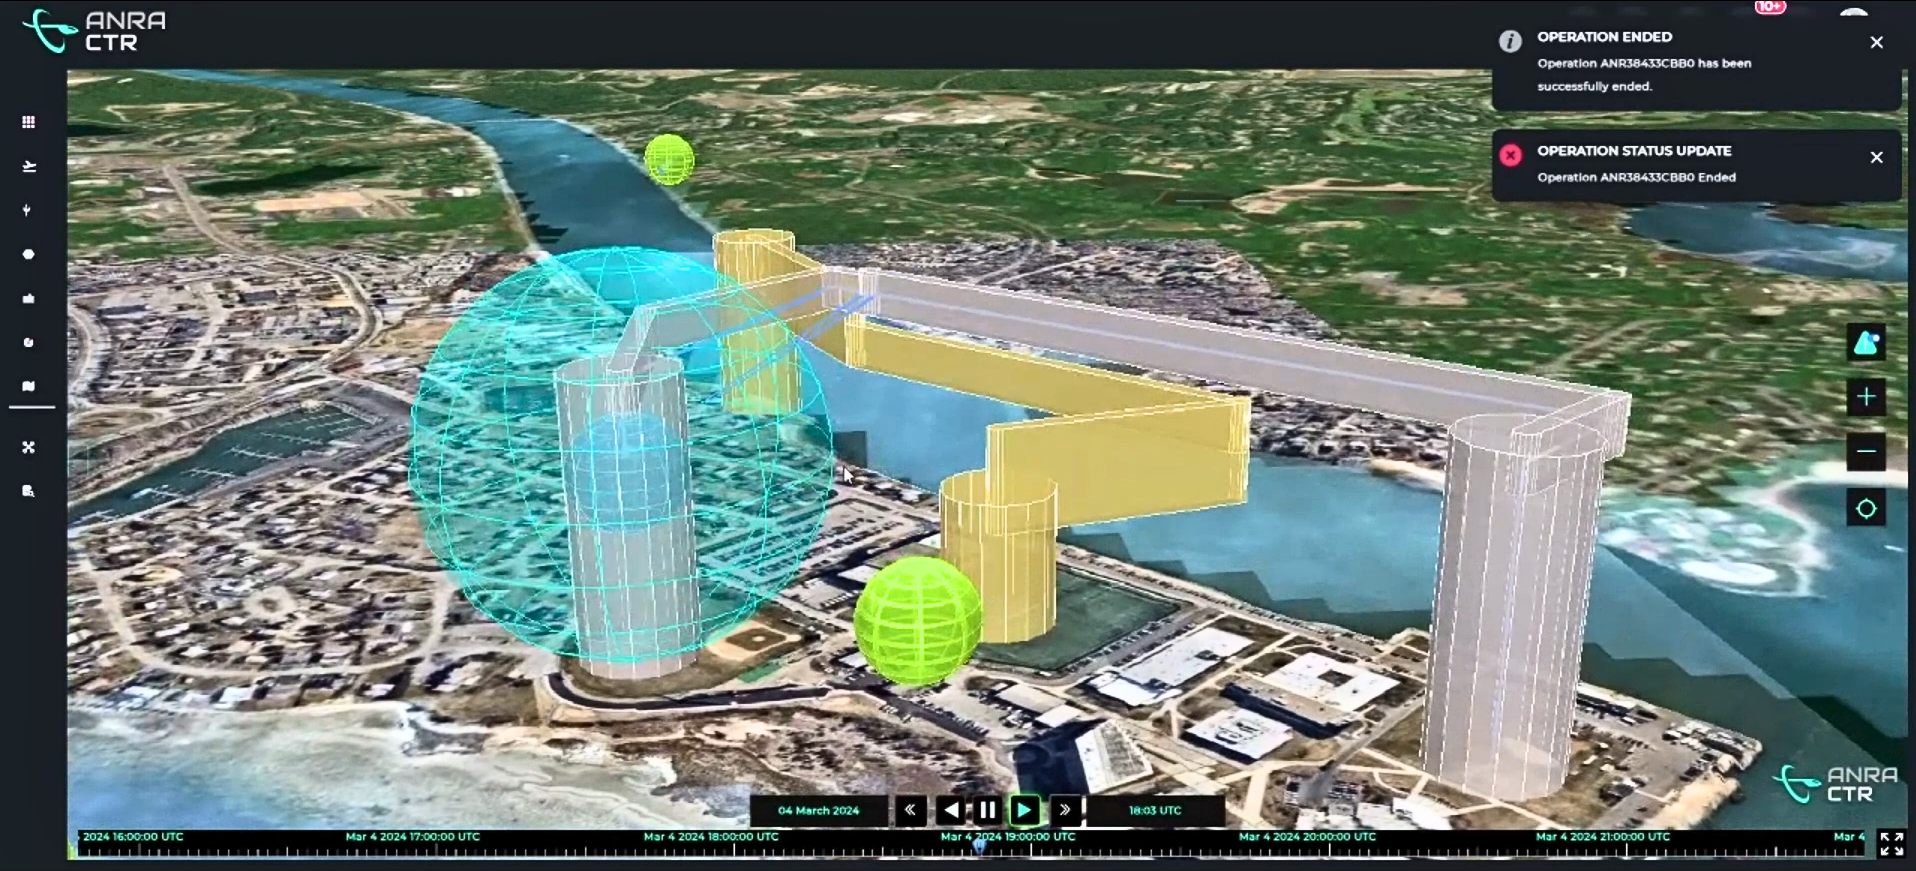Viewport: 1916px width, 871px height.
Task: Close the Operation Status Update notification
Action: tap(1876, 157)
